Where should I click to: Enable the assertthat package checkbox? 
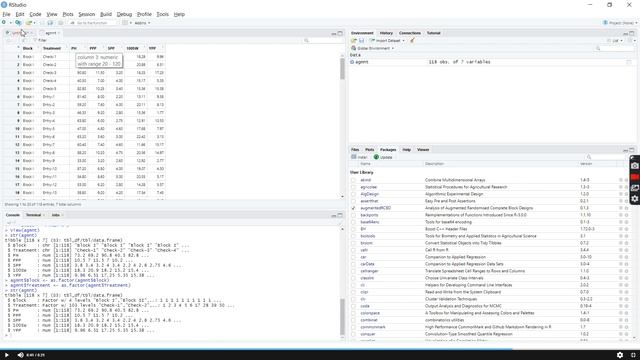(x=353, y=201)
